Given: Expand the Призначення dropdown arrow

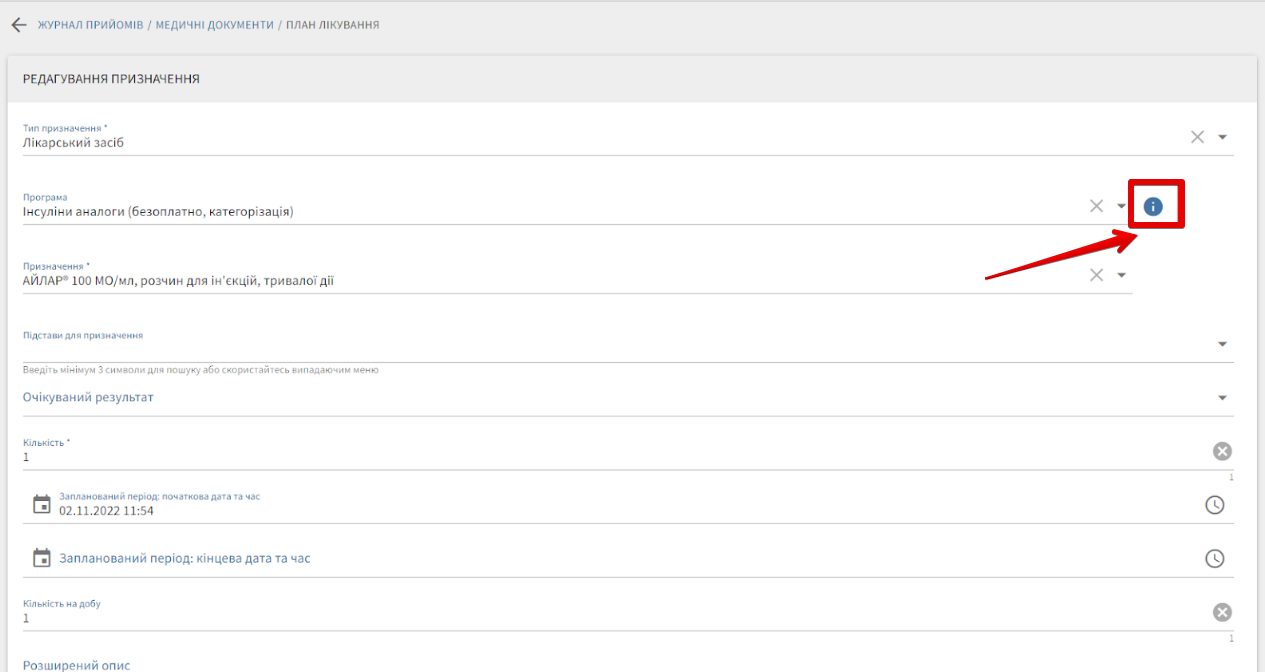Looking at the screenshot, I should click(x=1121, y=275).
